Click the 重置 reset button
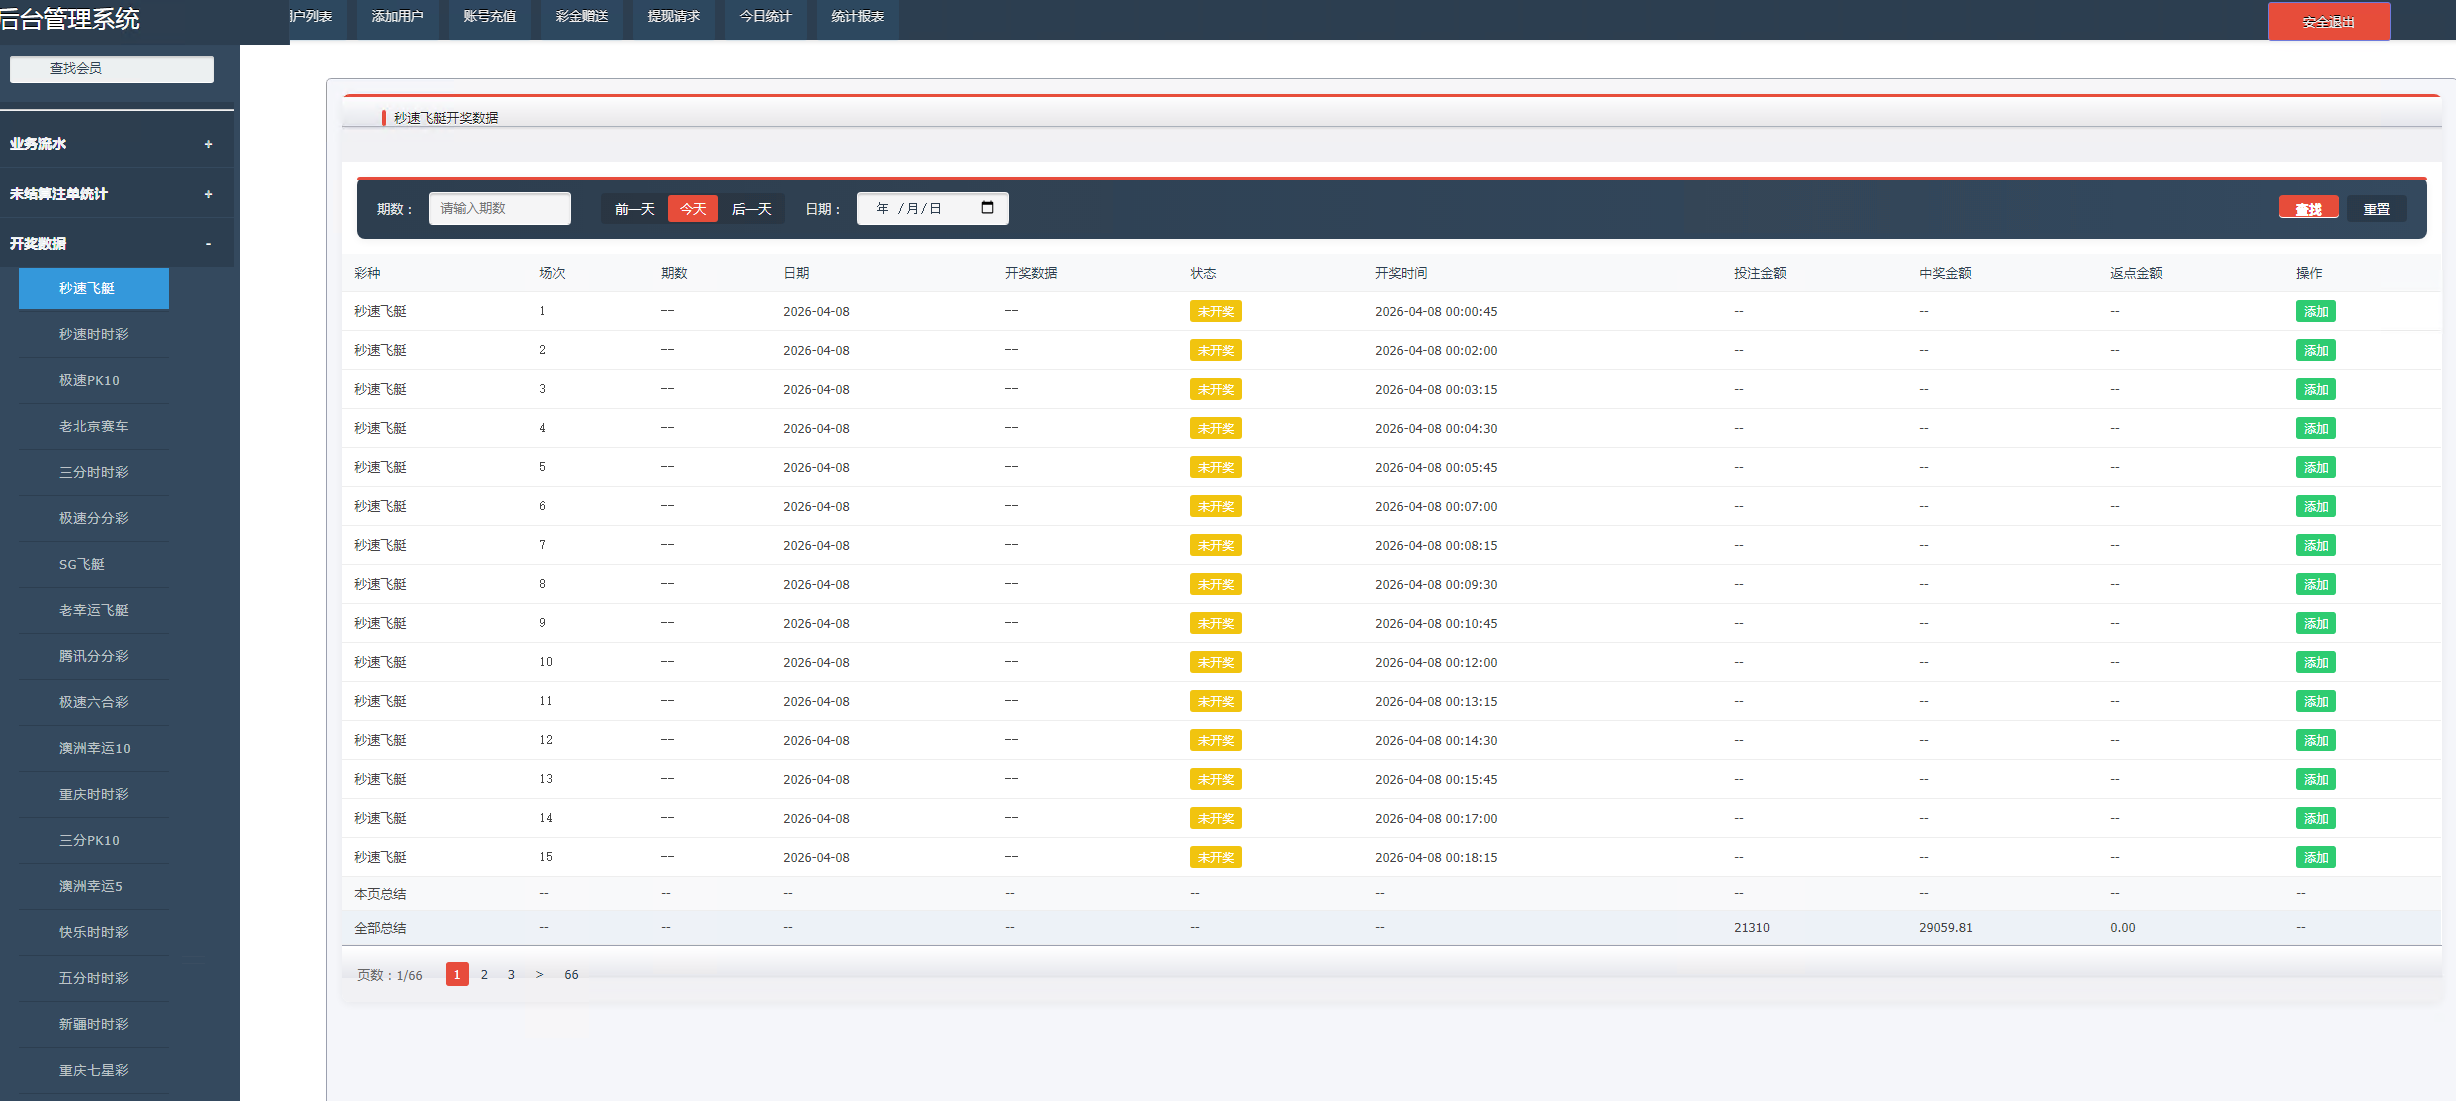 click(x=2376, y=209)
